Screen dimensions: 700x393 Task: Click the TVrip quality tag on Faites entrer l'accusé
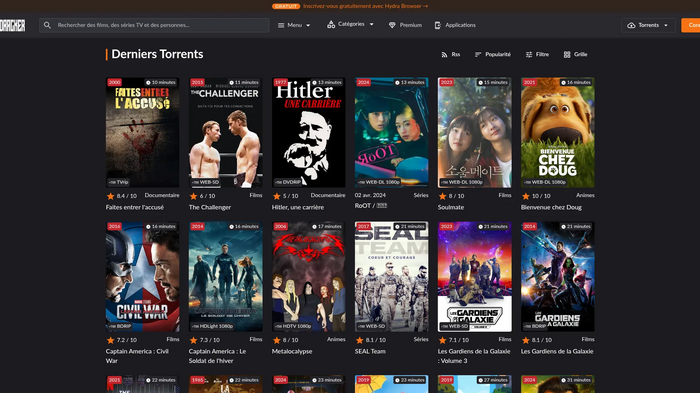[119, 182]
